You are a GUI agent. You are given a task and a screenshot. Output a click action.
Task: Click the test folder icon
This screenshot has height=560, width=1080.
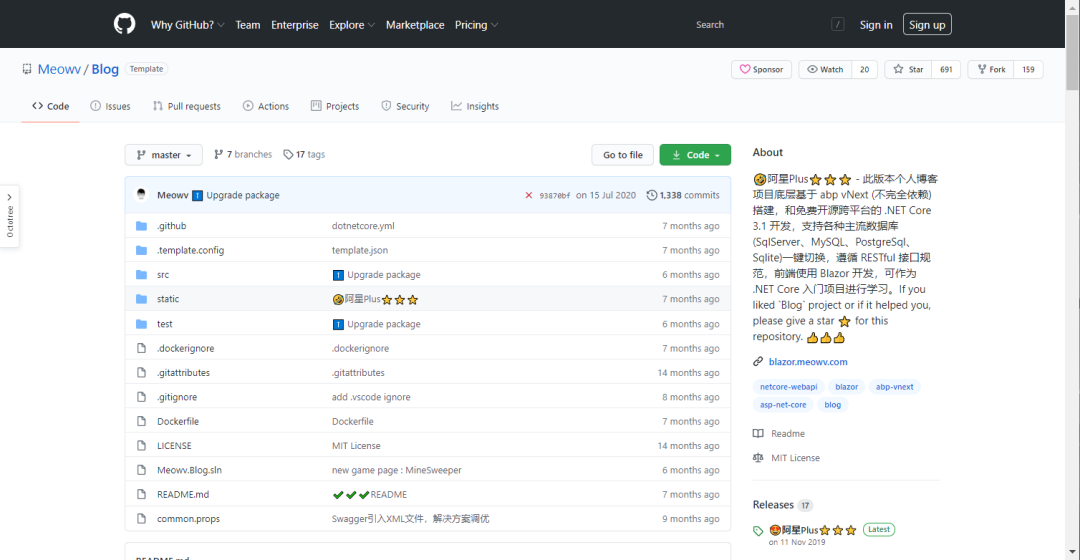[141, 324]
